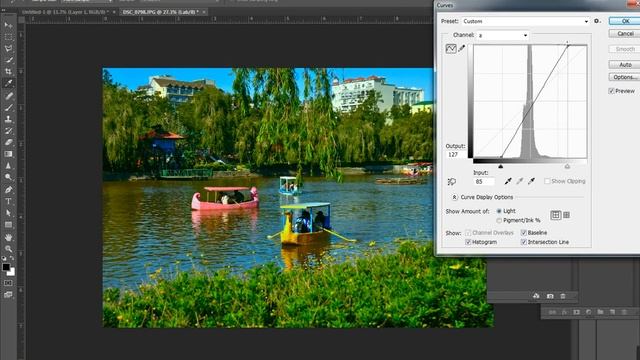Select the Eyedropper tool in toolbar

click(8, 84)
